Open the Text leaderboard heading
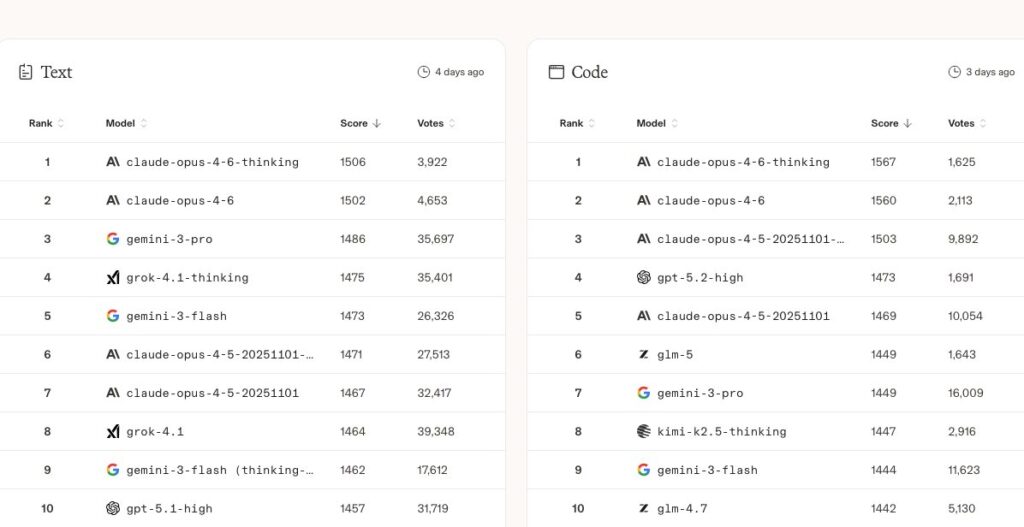Image resolution: width=1024 pixels, height=527 pixels. point(56,72)
